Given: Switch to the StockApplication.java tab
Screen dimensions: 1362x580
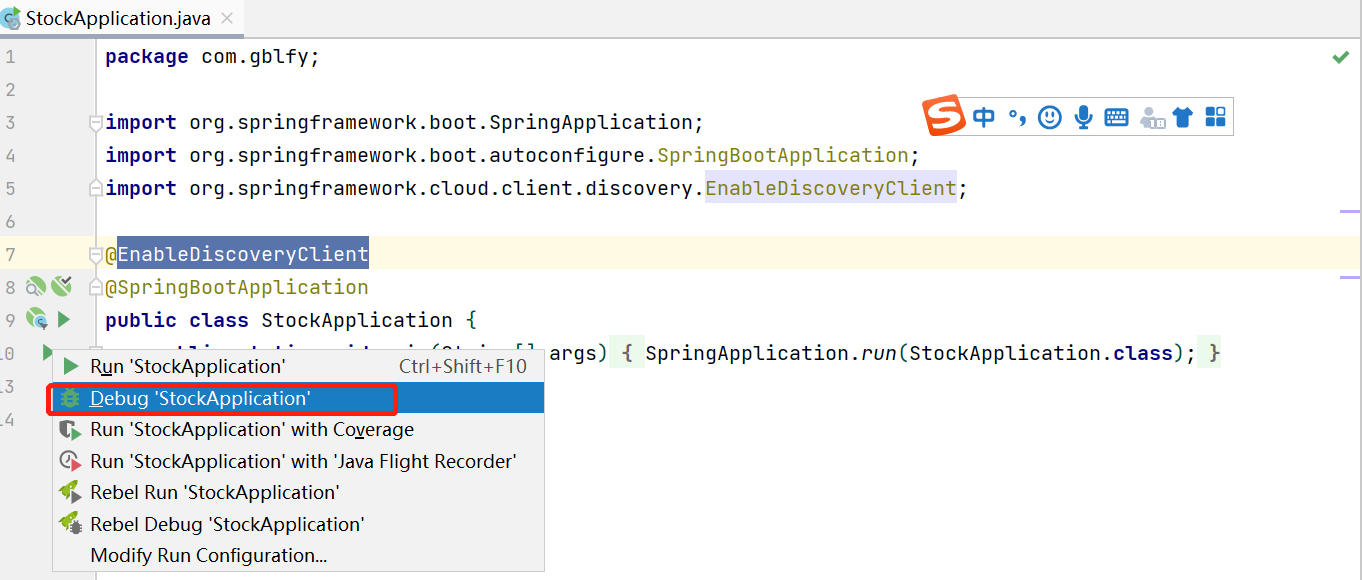Looking at the screenshot, I should pos(118,18).
